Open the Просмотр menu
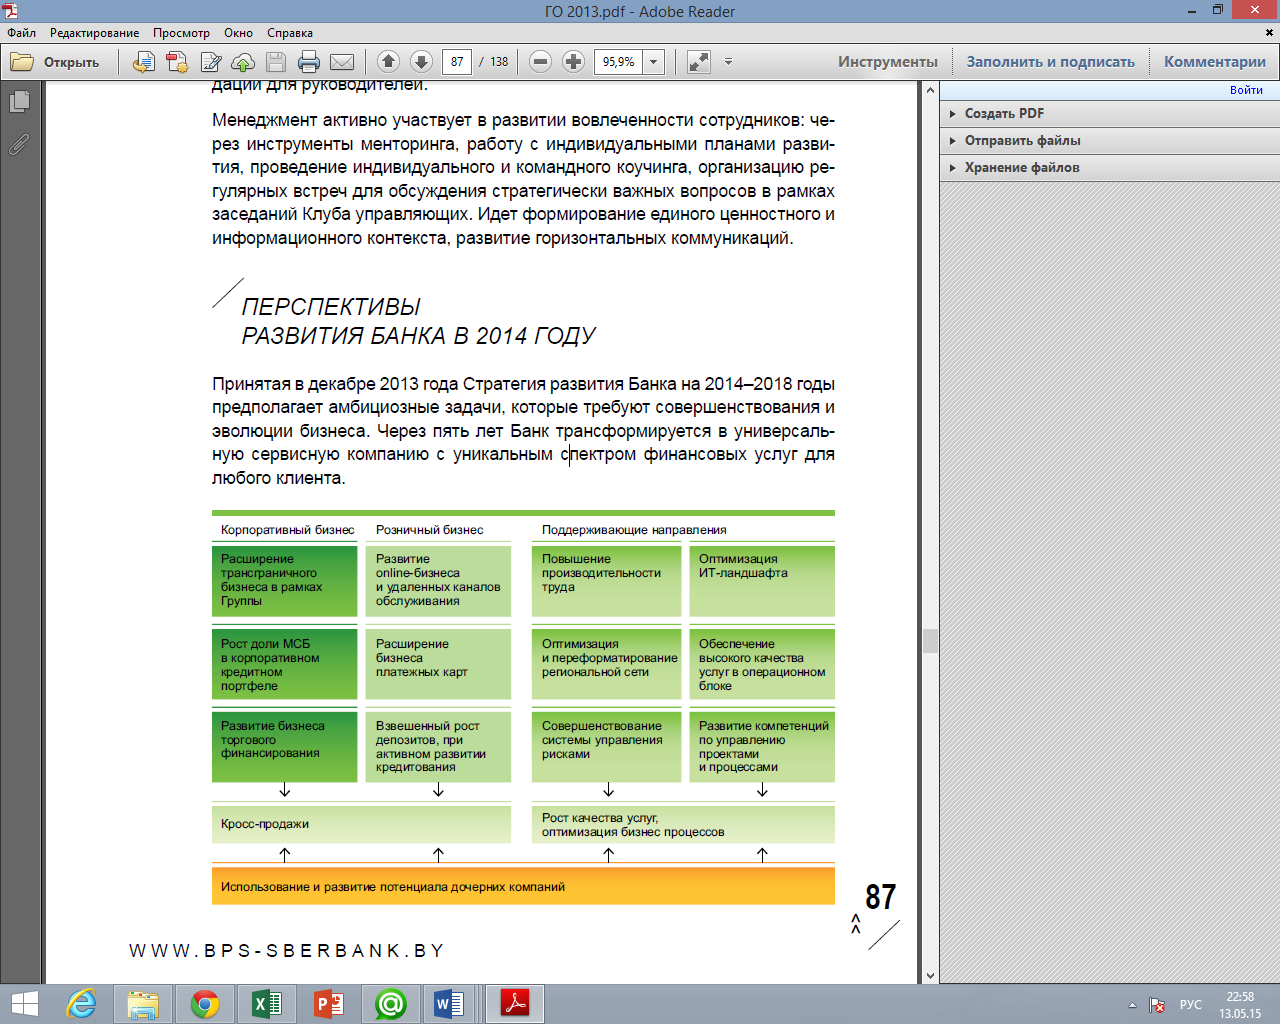 pos(181,33)
